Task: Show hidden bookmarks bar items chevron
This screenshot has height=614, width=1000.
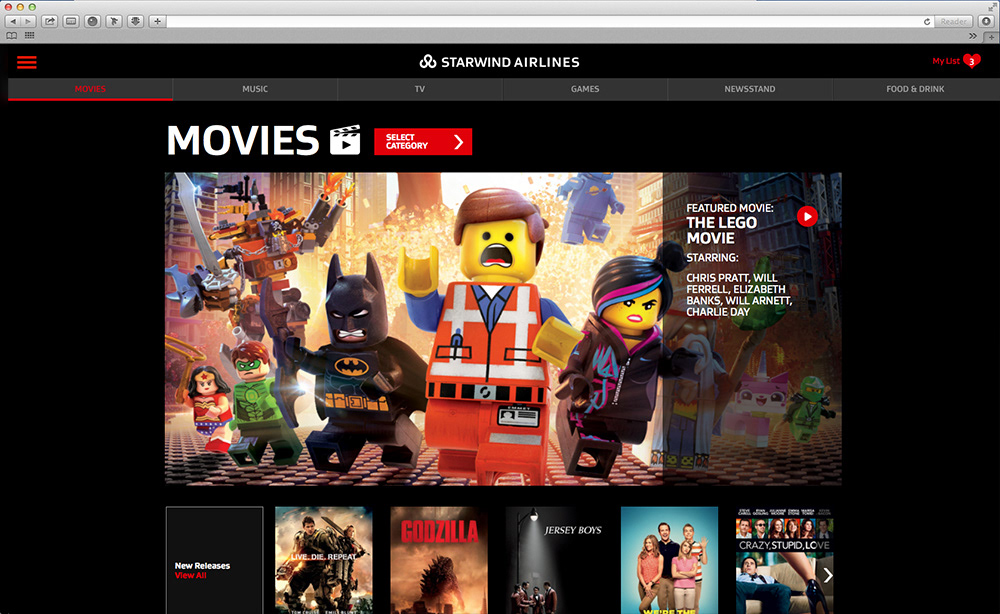Action: [973, 36]
